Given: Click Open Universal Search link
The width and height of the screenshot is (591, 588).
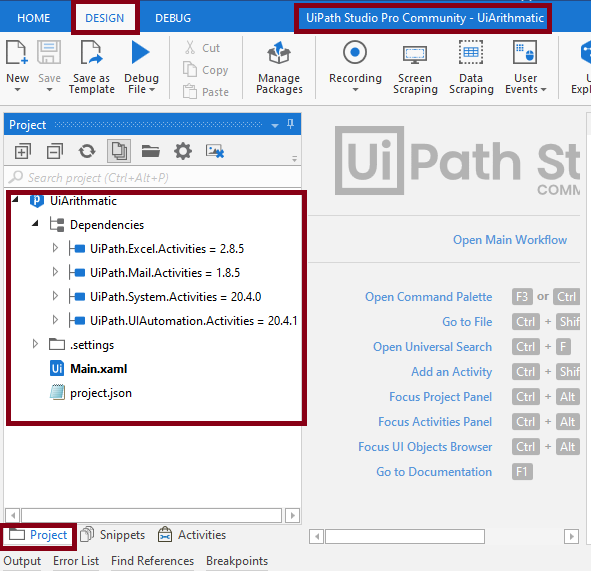Looking at the screenshot, I should click(x=432, y=347).
